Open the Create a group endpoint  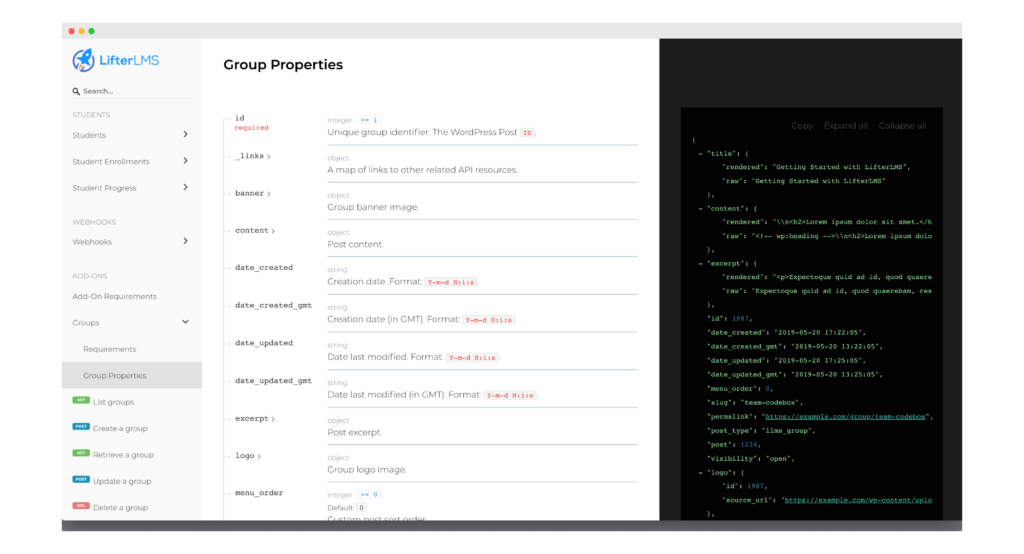(x=120, y=429)
